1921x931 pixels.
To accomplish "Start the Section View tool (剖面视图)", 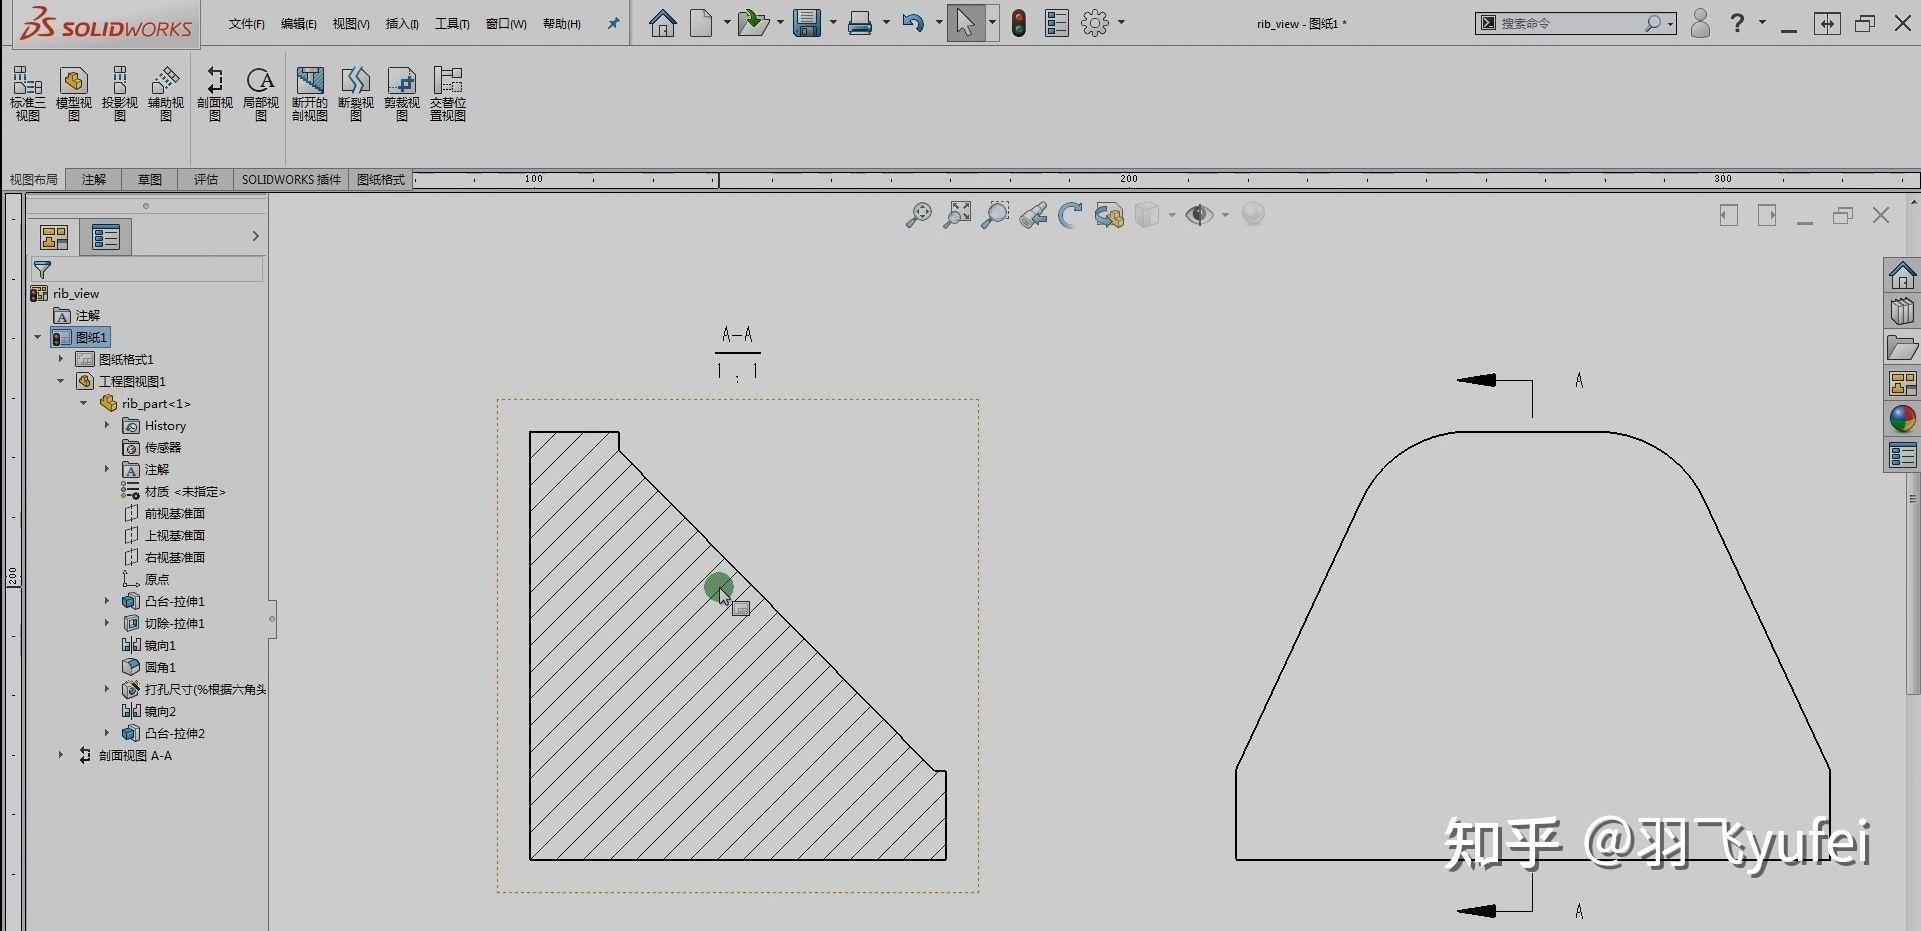I will click(x=214, y=94).
